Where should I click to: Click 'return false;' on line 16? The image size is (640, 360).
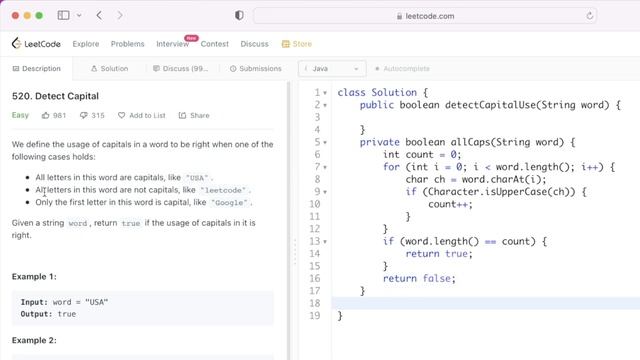click(419, 278)
